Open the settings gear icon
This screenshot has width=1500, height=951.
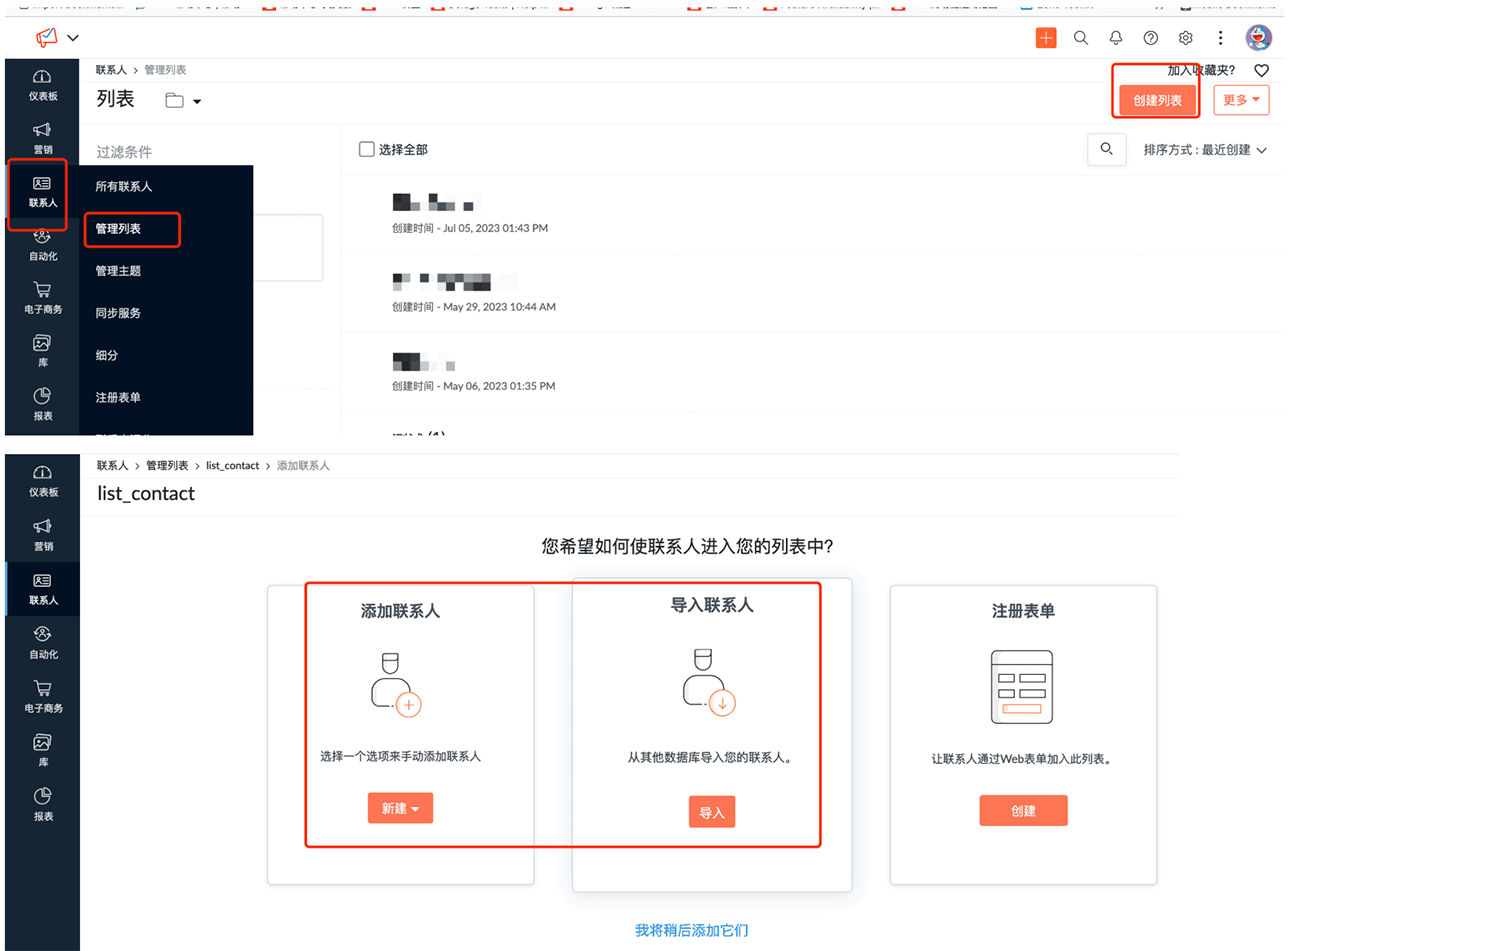tap(1185, 37)
